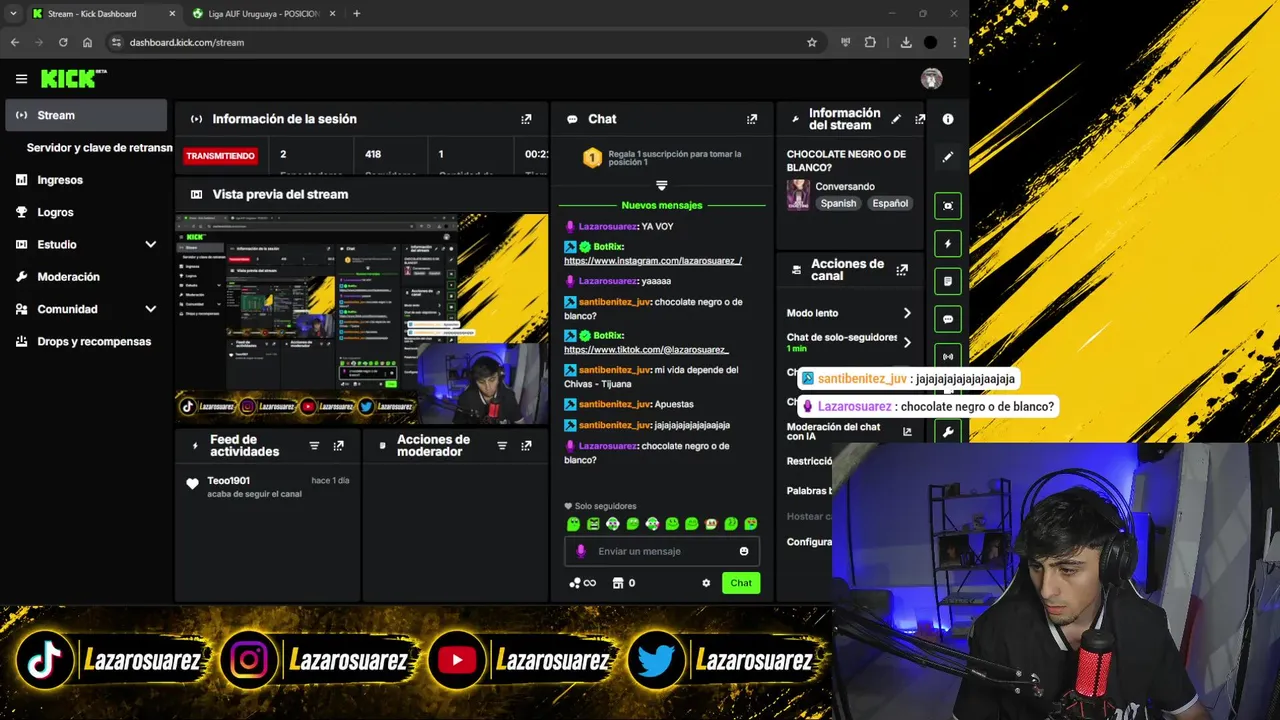The image size is (1280, 720).
Task: Open Chat de solo-seguidores options arrow
Action: click(907, 342)
